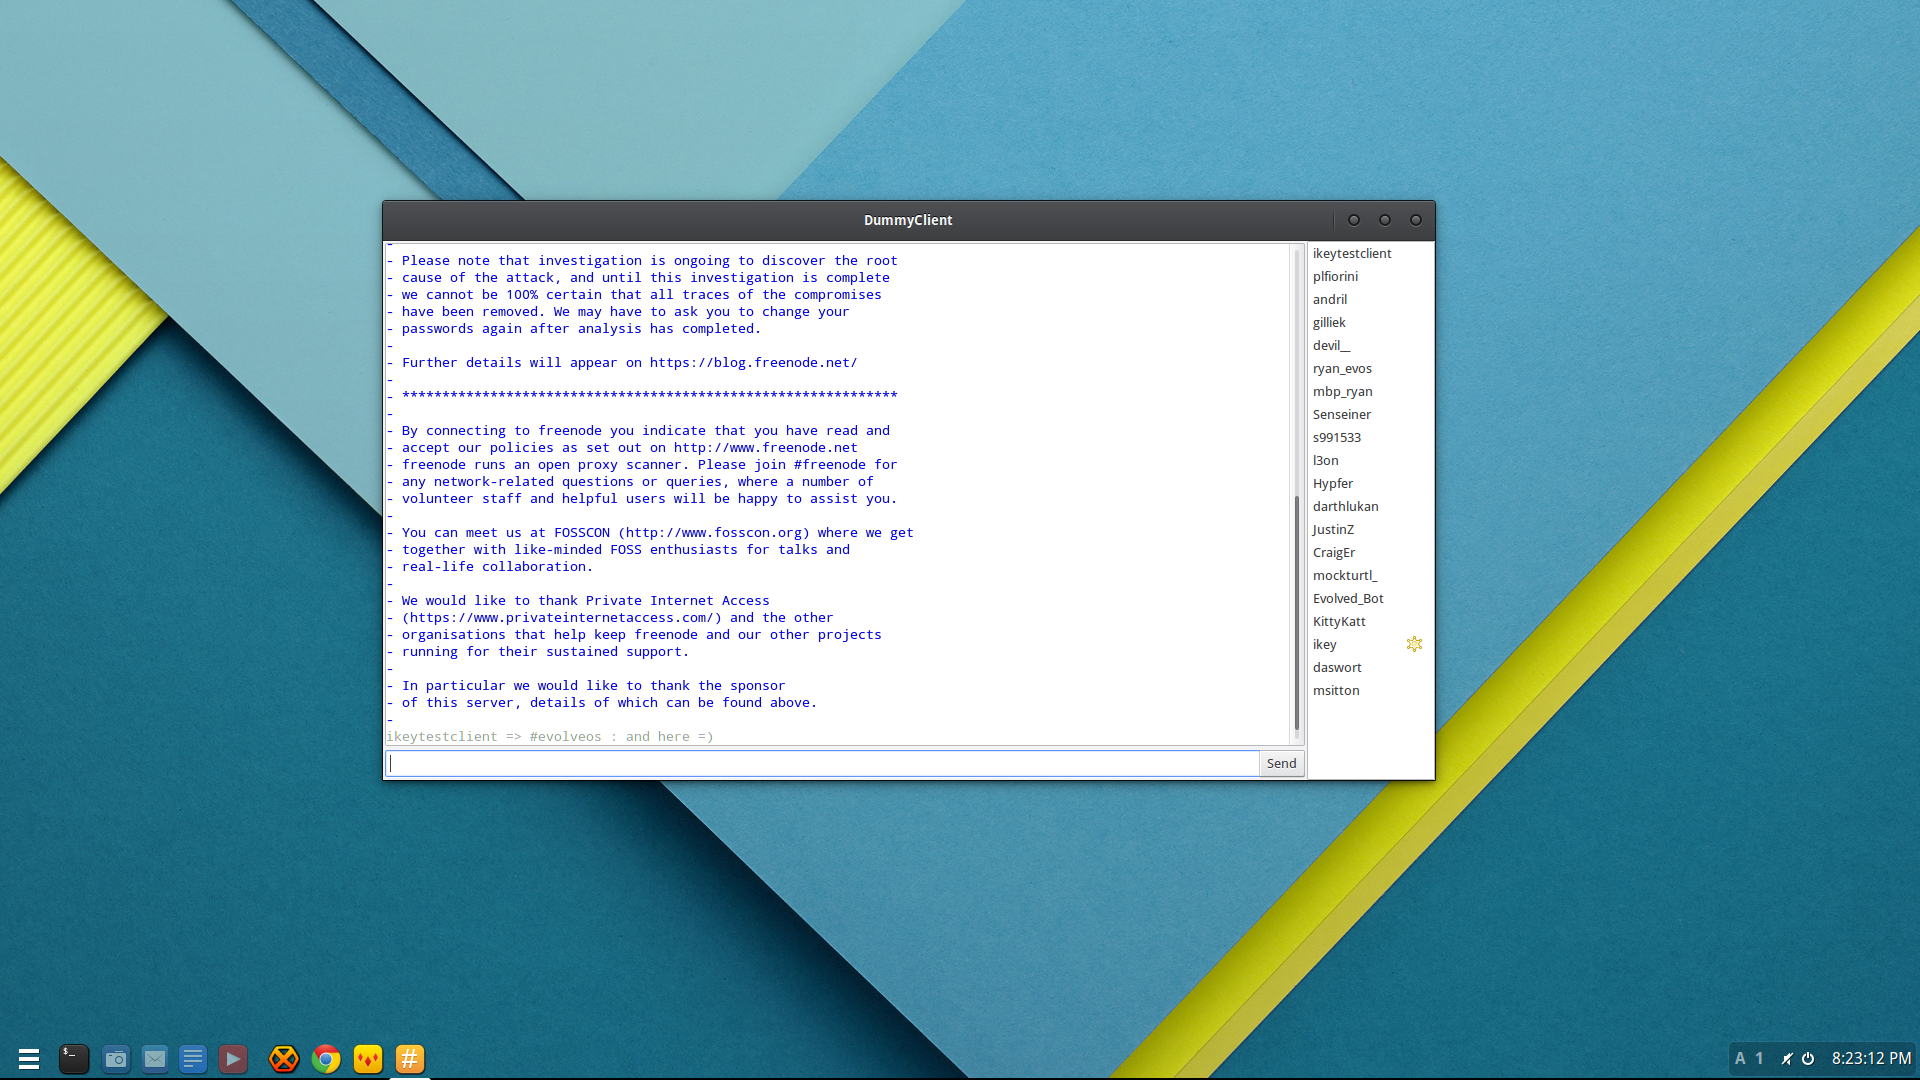Click the http://www.fosscon.org URL text
1920x1080 pixels.
[x=714, y=533]
